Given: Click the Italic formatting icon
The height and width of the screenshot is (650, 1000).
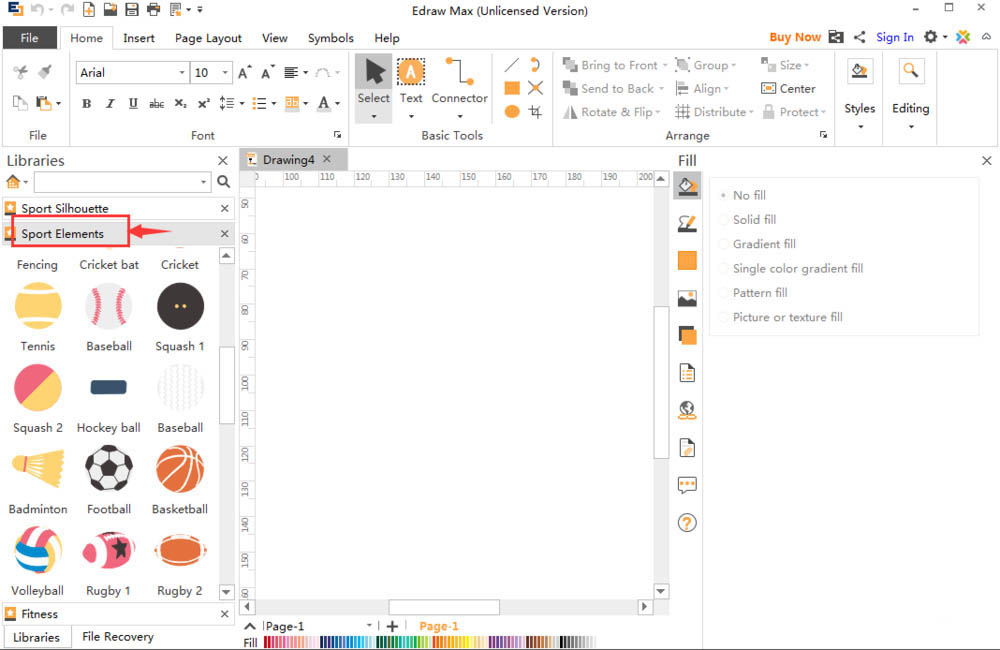Looking at the screenshot, I should [109, 104].
